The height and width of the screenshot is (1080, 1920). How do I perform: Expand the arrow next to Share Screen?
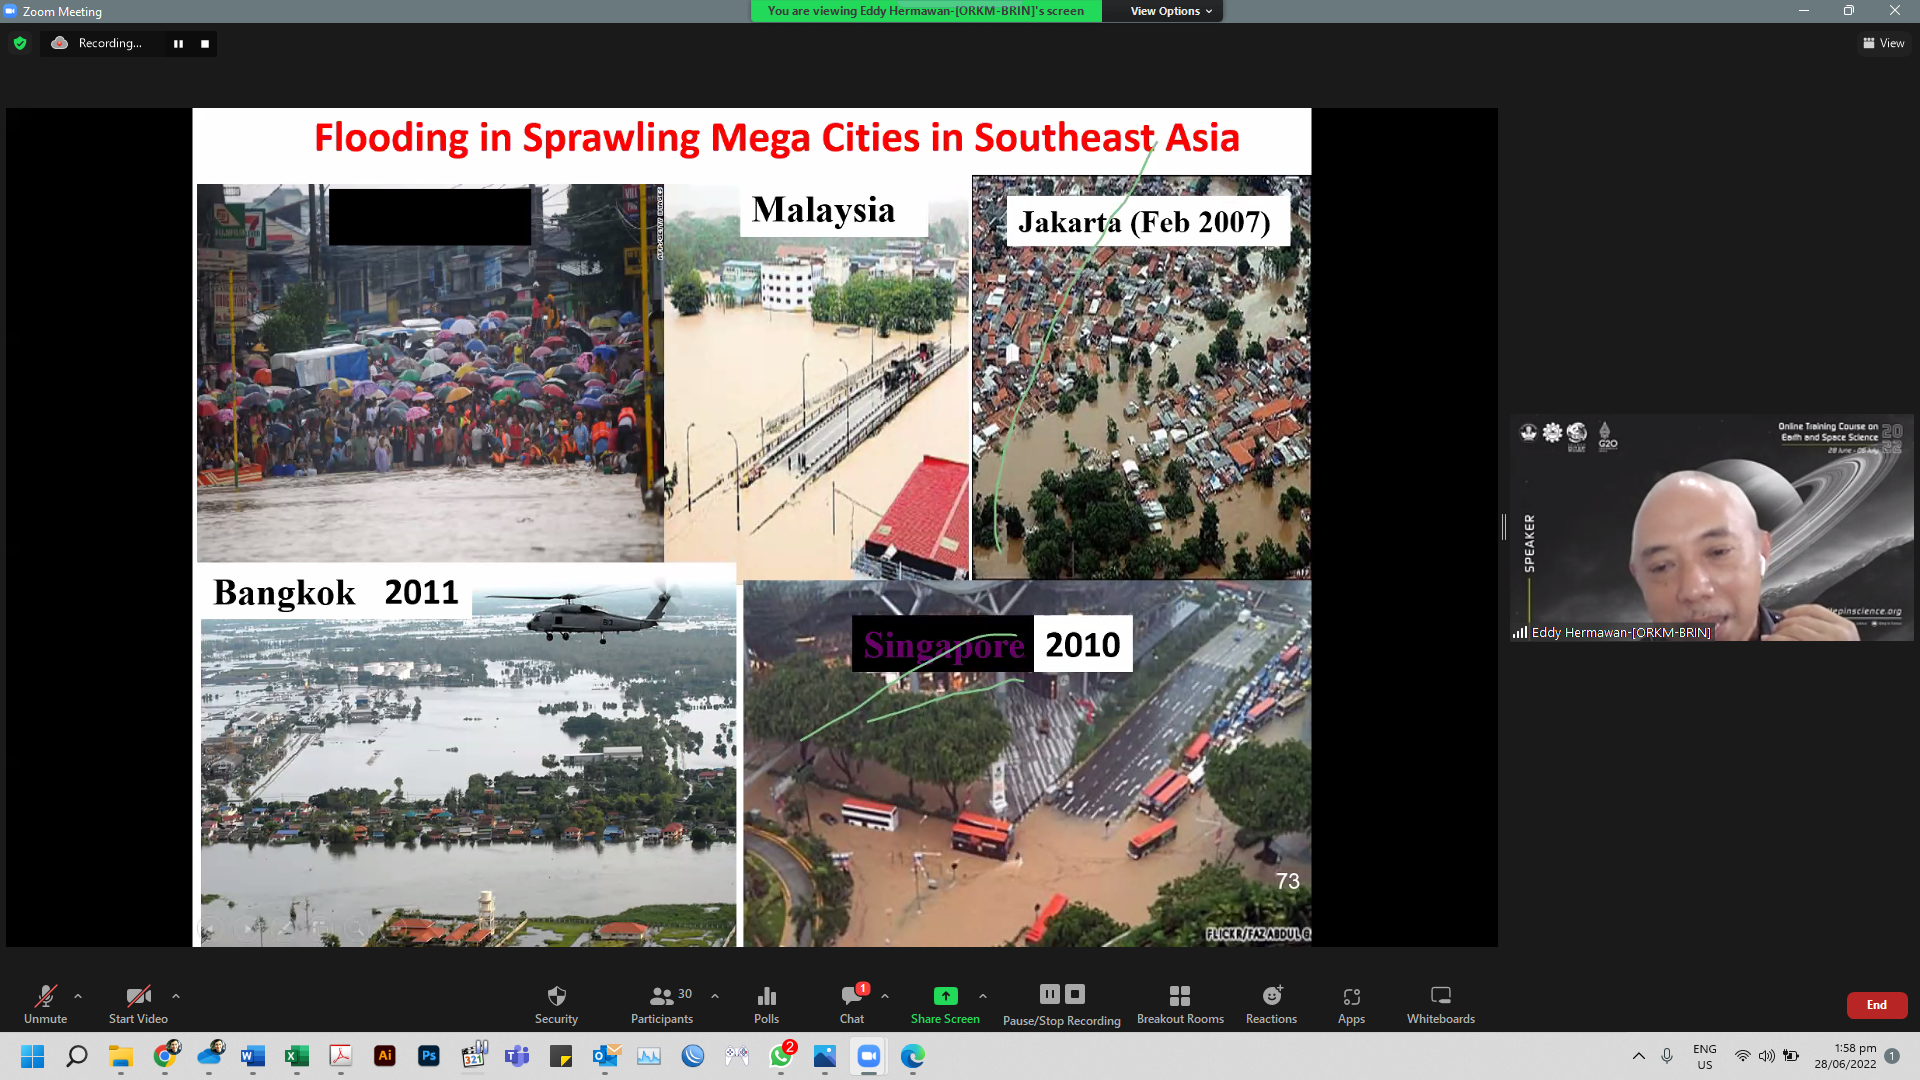click(983, 996)
